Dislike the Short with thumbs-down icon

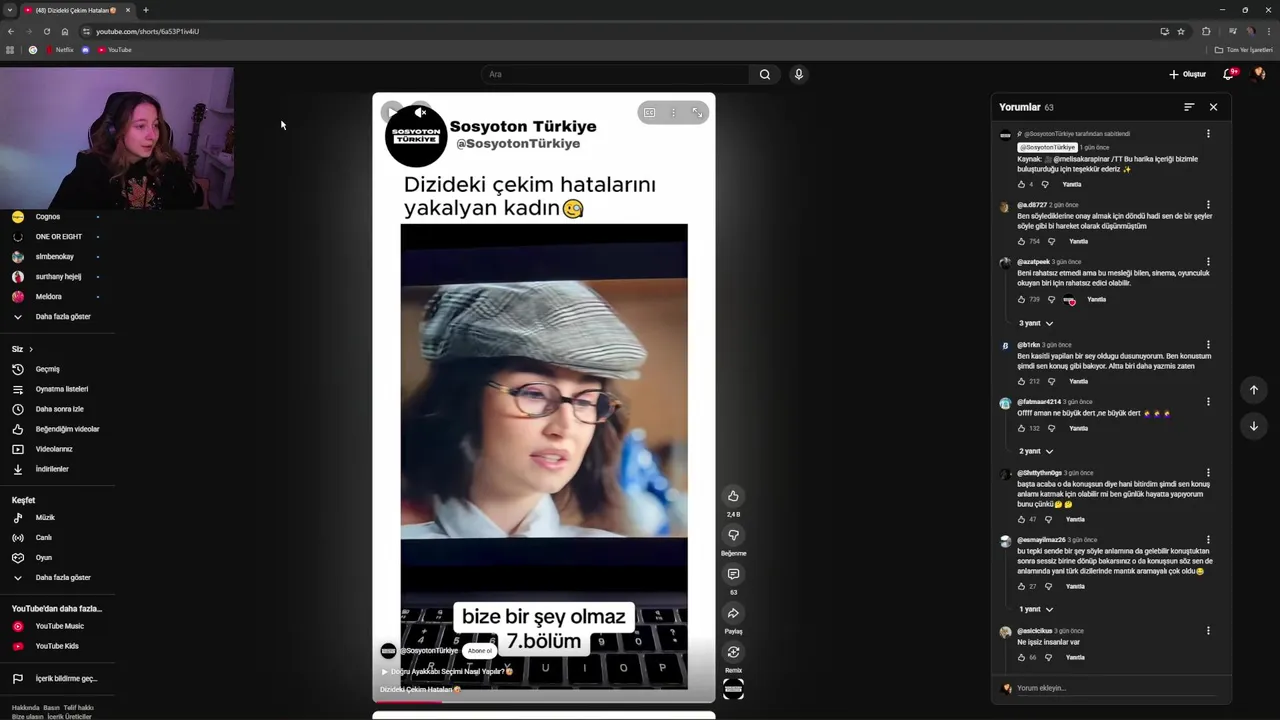pos(733,535)
